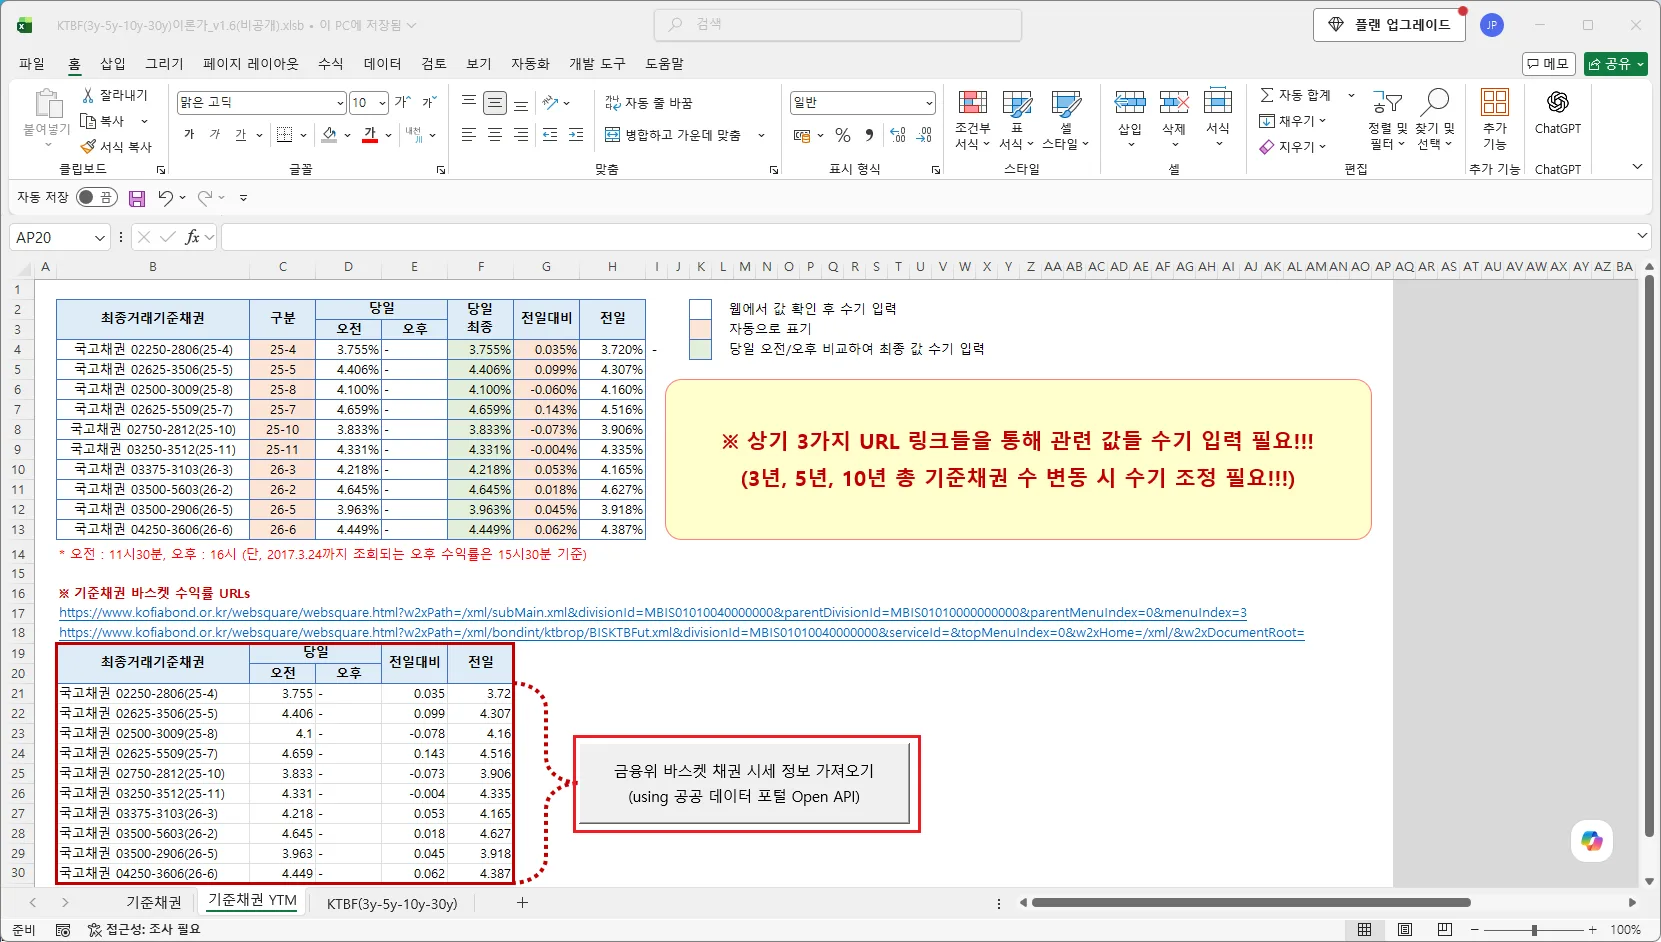The width and height of the screenshot is (1661, 942).
Task: Click the Cut (잘라내기) scissors icon
Action: coord(88,95)
